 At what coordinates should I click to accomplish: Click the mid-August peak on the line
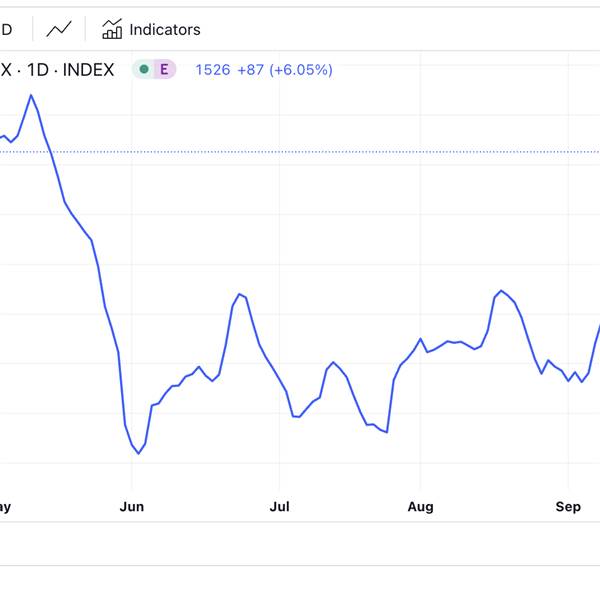tap(501, 290)
